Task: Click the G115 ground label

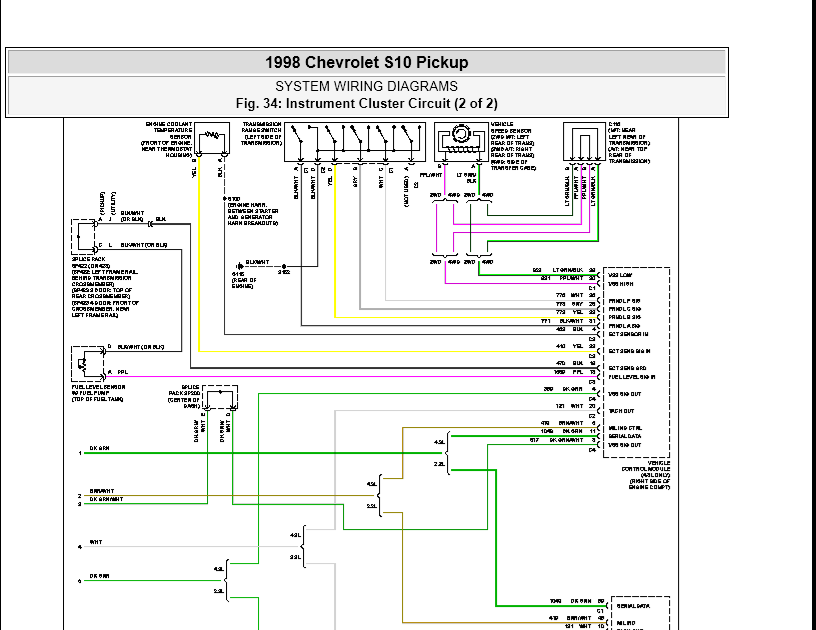Action: click(244, 280)
